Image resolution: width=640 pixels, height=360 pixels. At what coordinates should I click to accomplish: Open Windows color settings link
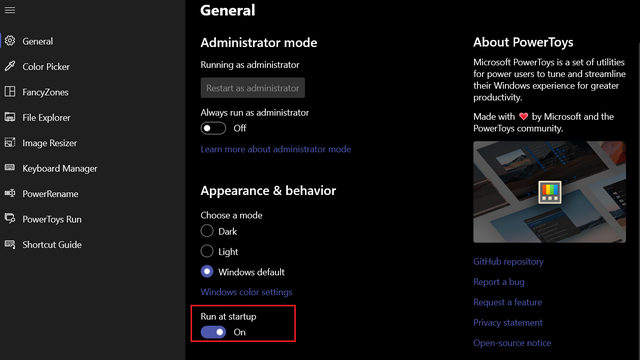pos(246,292)
